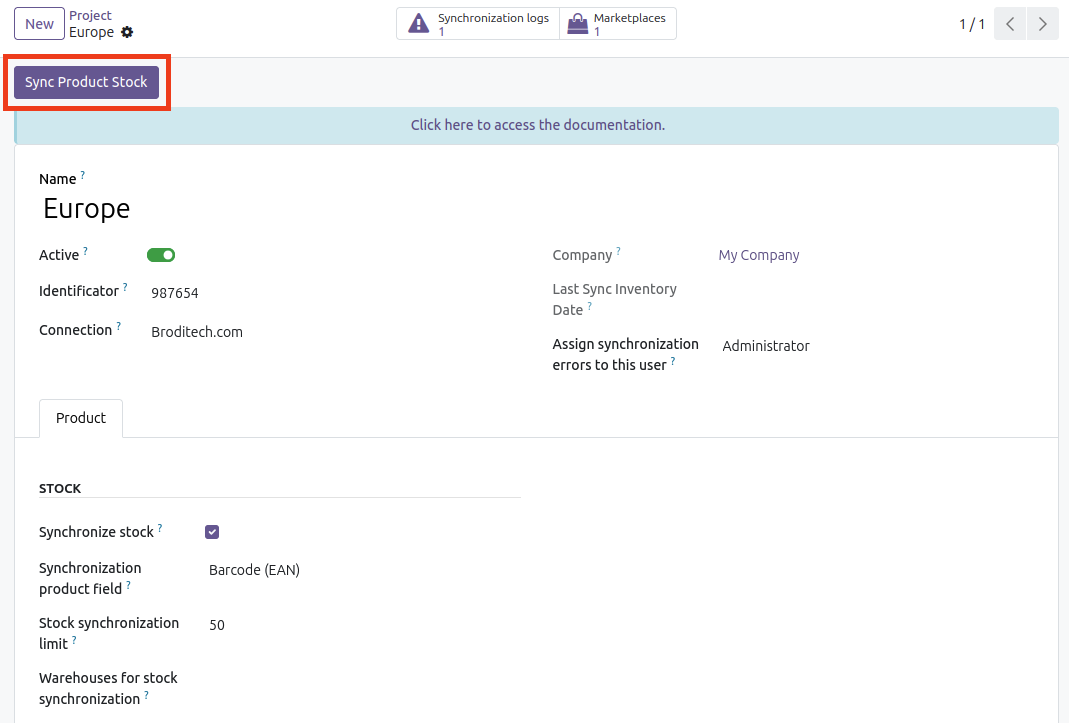Screen dimensions: 1069x723
Task: Open Marketplaces shopping bag icon
Action: (577, 24)
